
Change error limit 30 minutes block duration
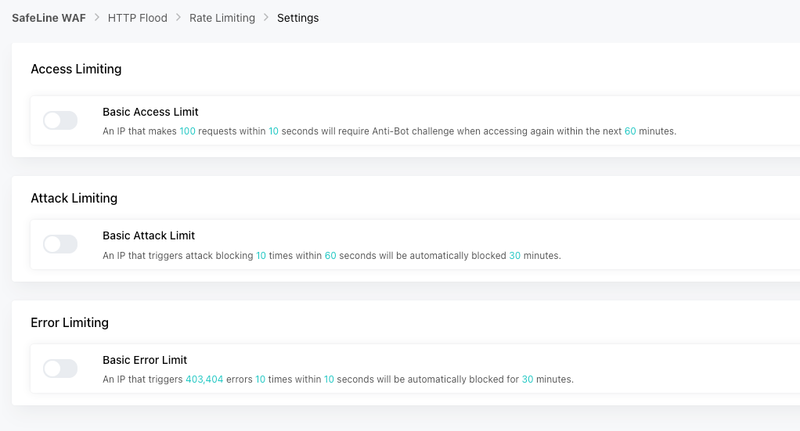tap(527, 379)
